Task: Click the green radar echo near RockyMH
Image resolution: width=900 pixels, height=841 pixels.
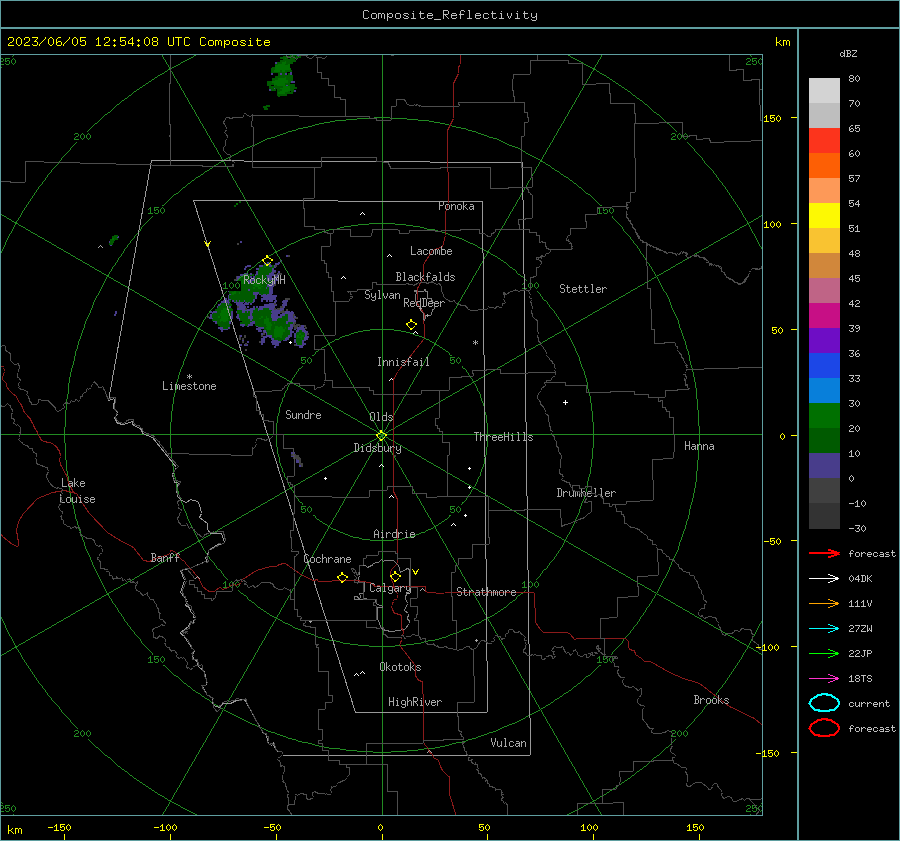Action: click(x=259, y=307)
